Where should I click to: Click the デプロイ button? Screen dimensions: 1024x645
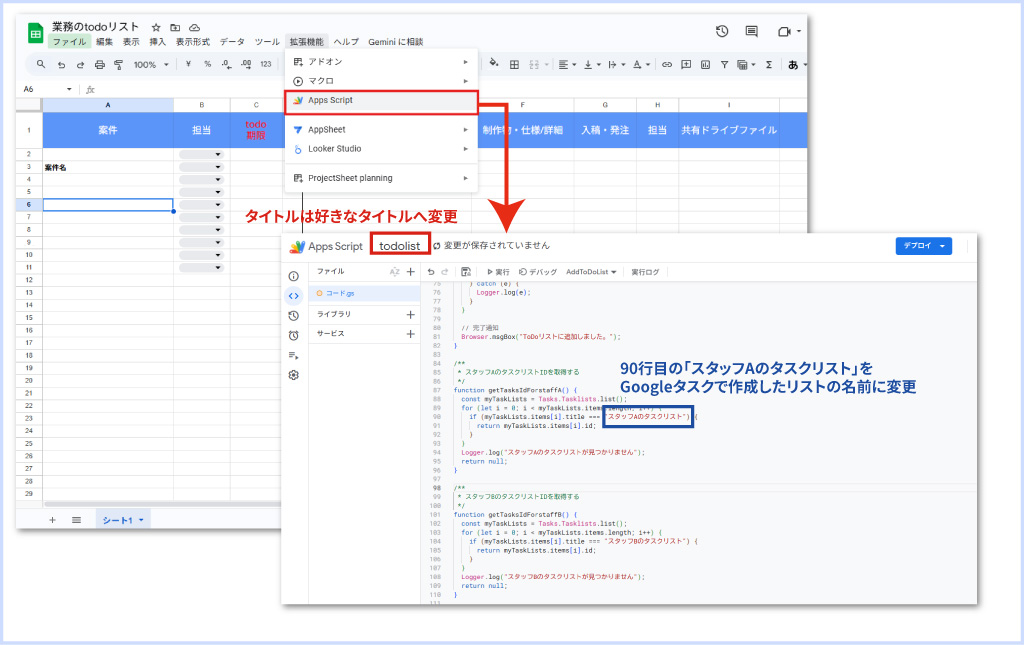pyautogui.click(x=923, y=246)
